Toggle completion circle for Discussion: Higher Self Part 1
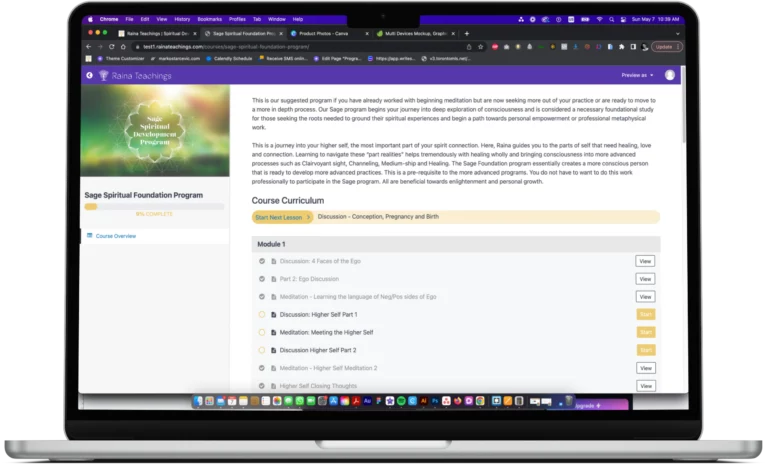 [262, 315]
